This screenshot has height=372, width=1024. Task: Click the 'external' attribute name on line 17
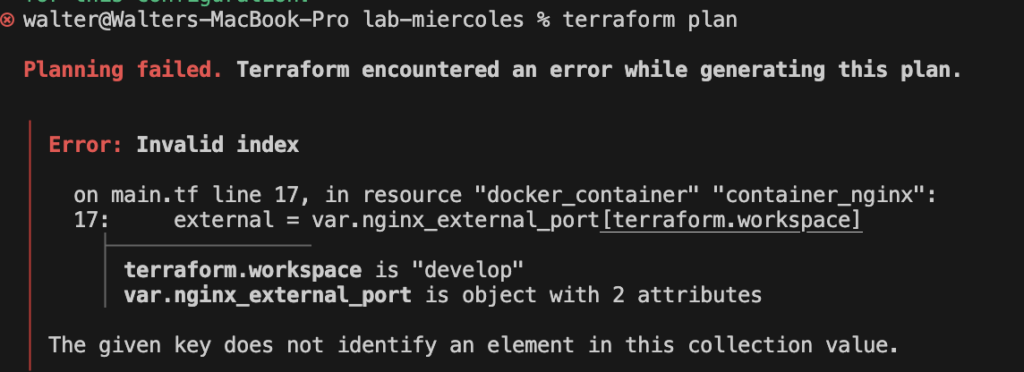tap(224, 221)
